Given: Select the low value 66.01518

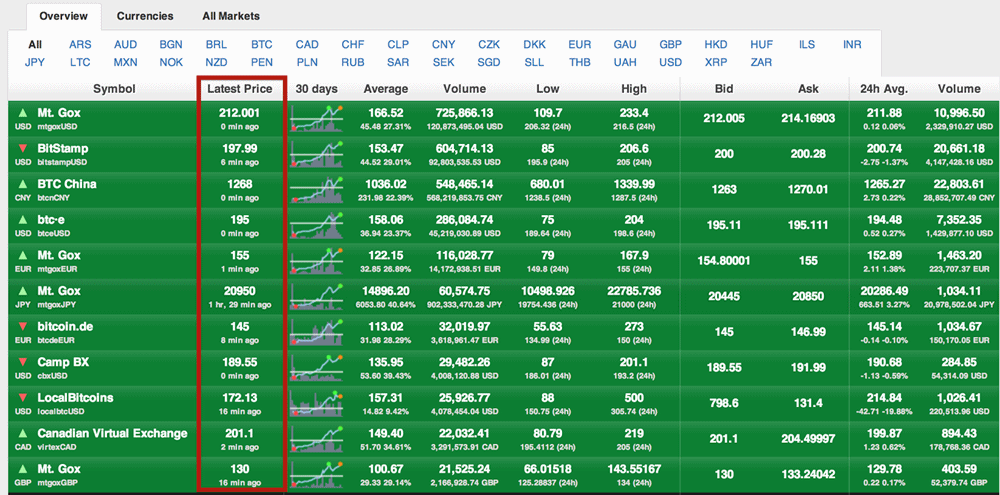Looking at the screenshot, I should 548,469.
